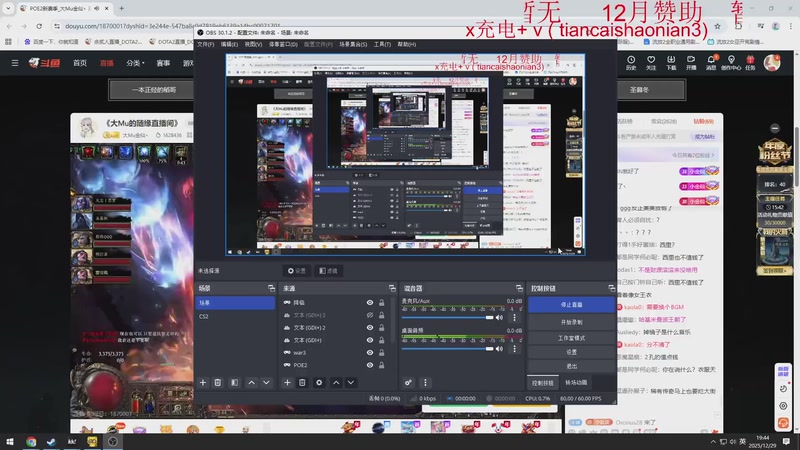800x450 pixels.
Task: Open Douyu 创作中心 icon
Action: [x=731, y=63]
